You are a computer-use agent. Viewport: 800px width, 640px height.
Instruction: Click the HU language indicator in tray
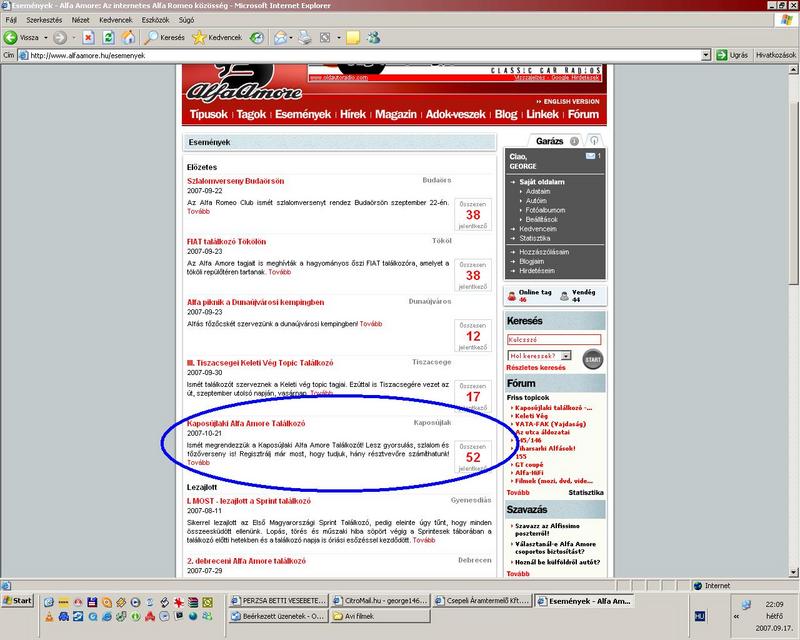pos(699,616)
